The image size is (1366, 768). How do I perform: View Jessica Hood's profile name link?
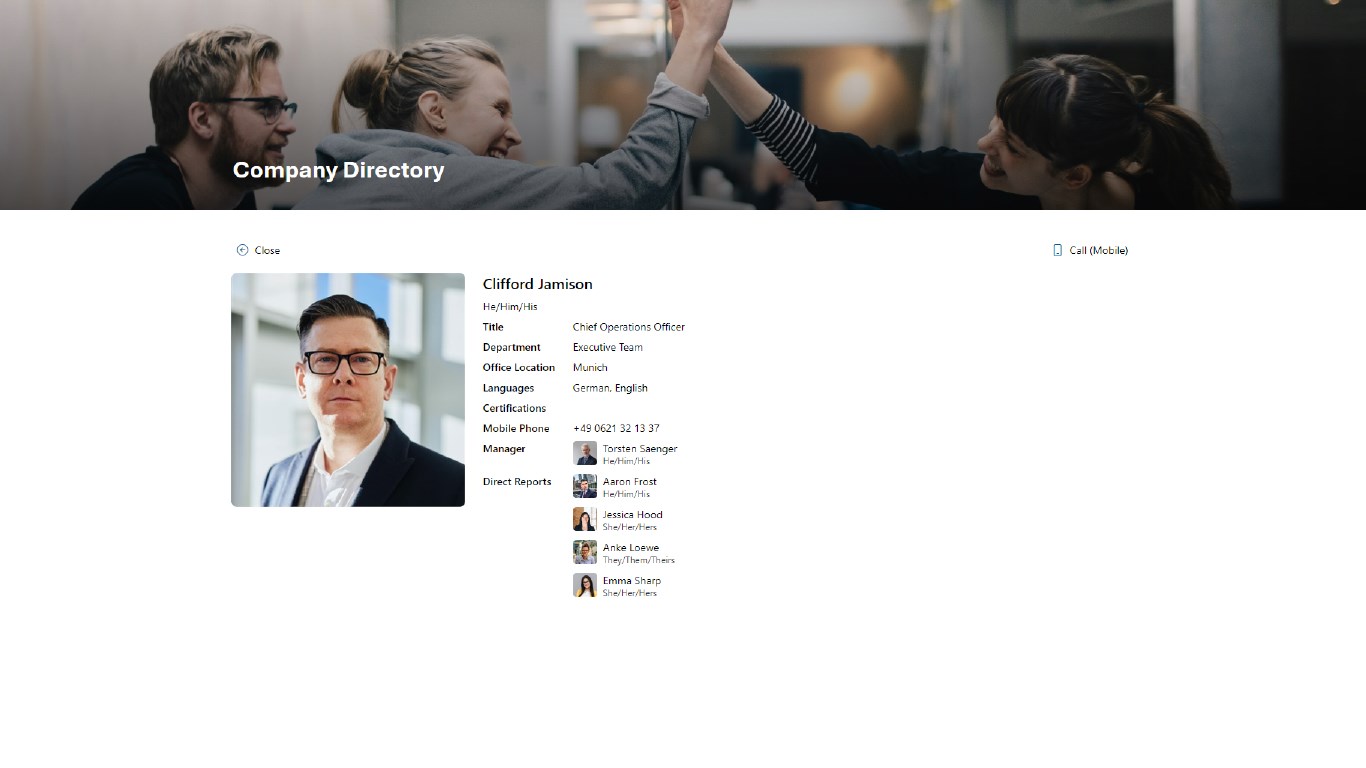tap(633, 515)
